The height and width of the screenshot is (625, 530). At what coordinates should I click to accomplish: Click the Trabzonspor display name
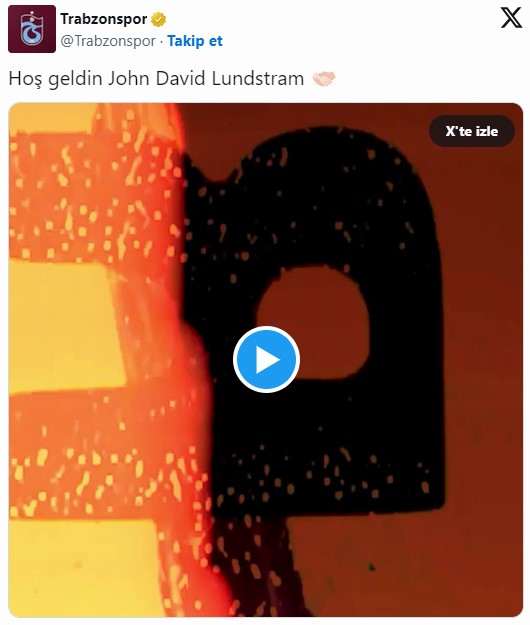(x=104, y=19)
